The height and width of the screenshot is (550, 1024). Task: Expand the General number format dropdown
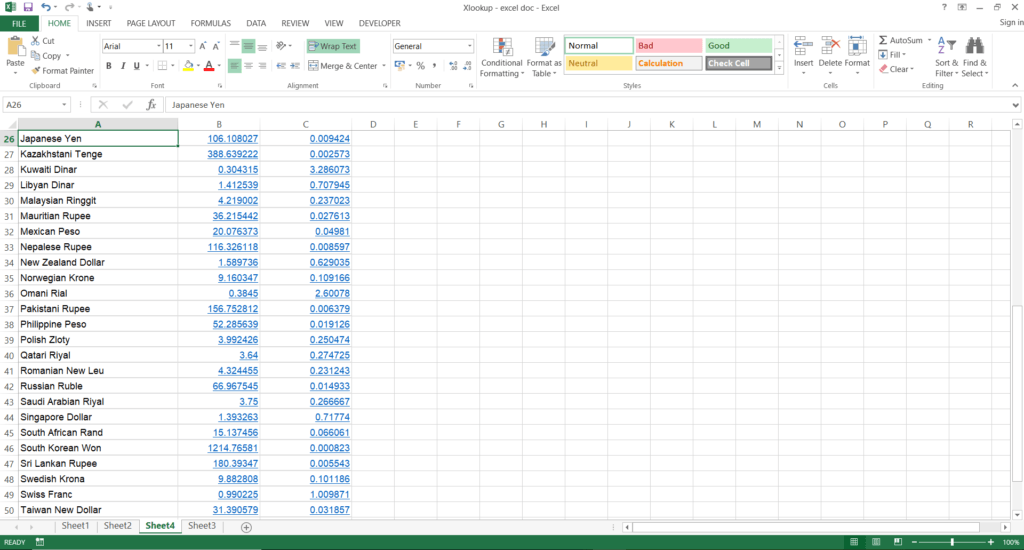click(x=470, y=46)
